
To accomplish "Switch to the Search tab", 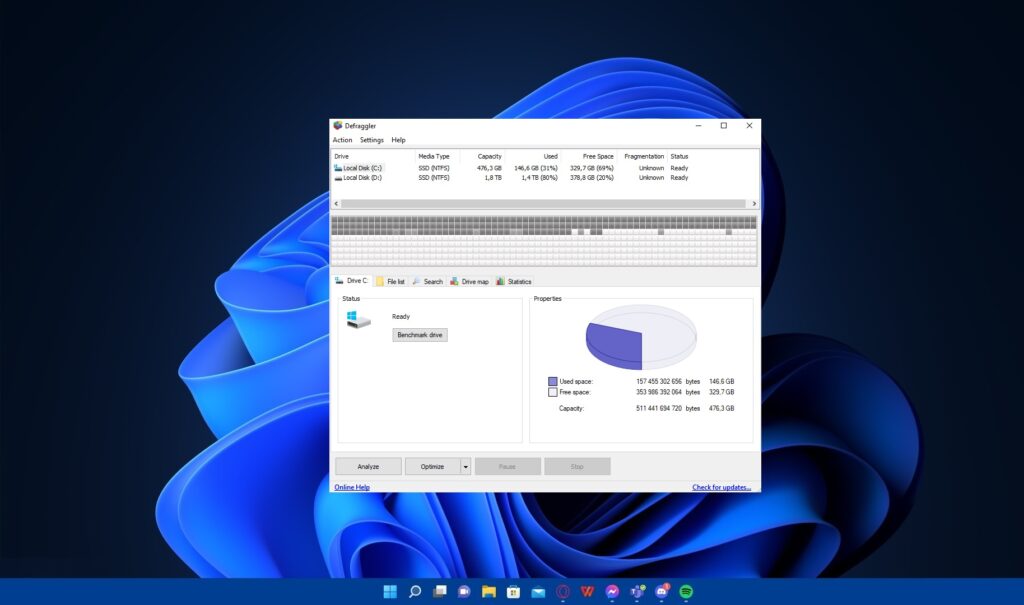I will tap(428, 282).
